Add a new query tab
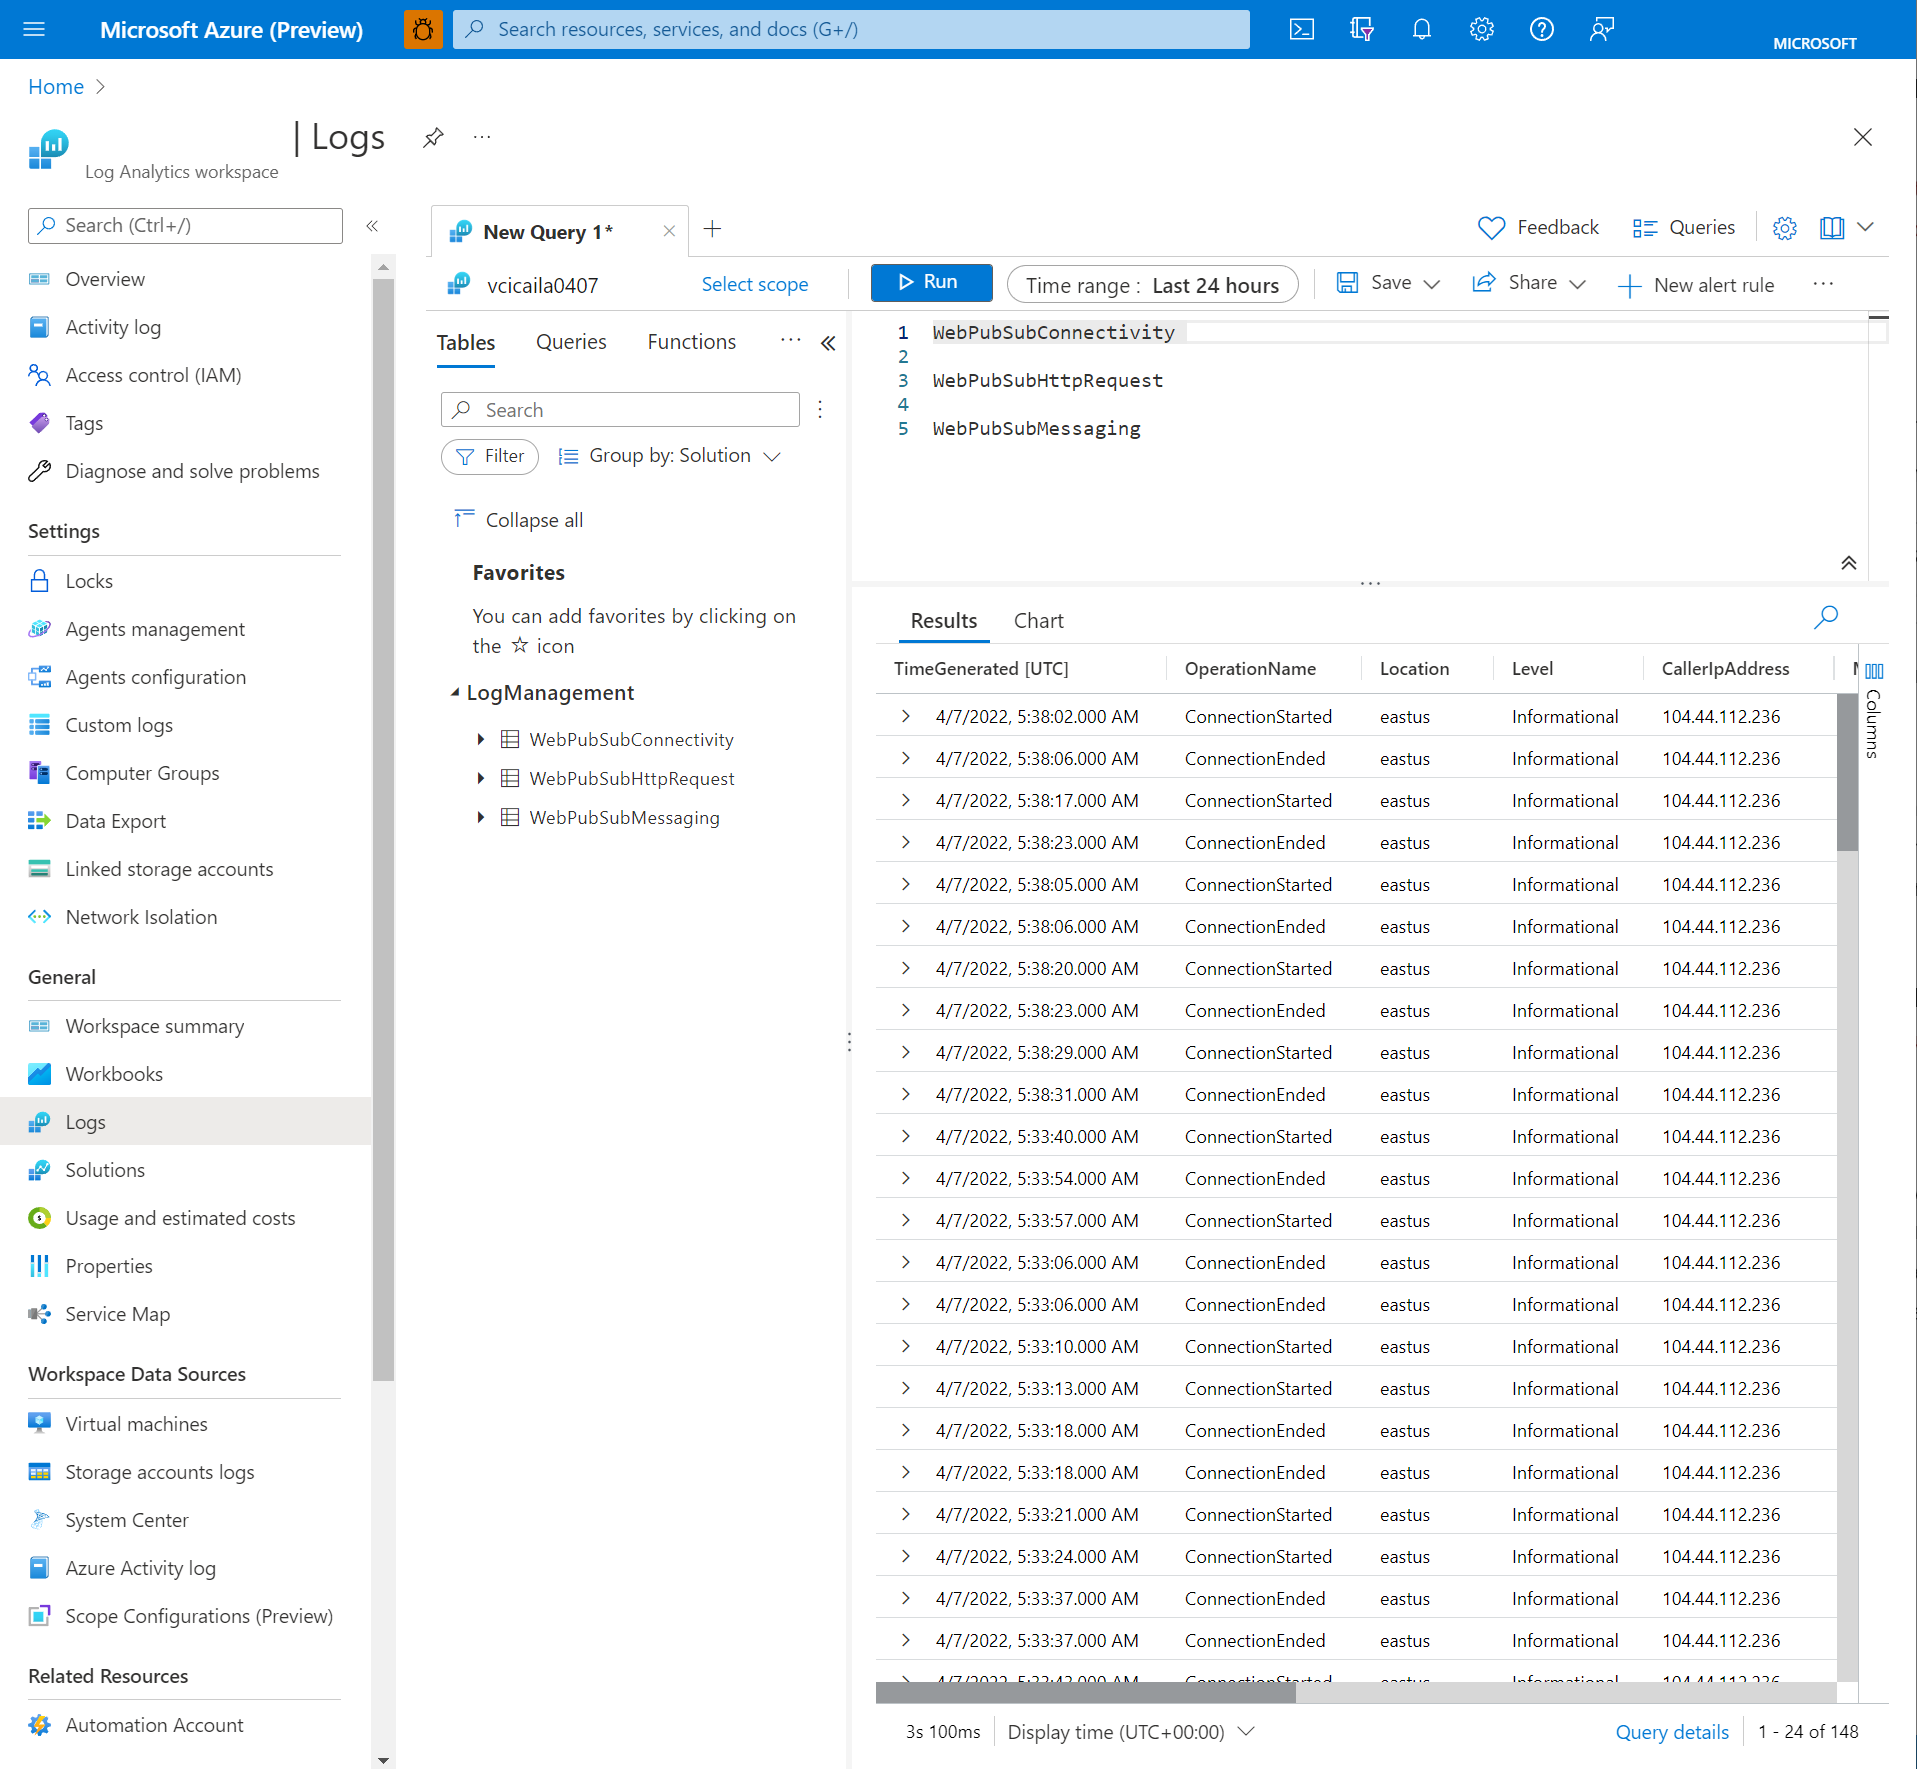This screenshot has height=1769, width=1917. tap(712, 229)
